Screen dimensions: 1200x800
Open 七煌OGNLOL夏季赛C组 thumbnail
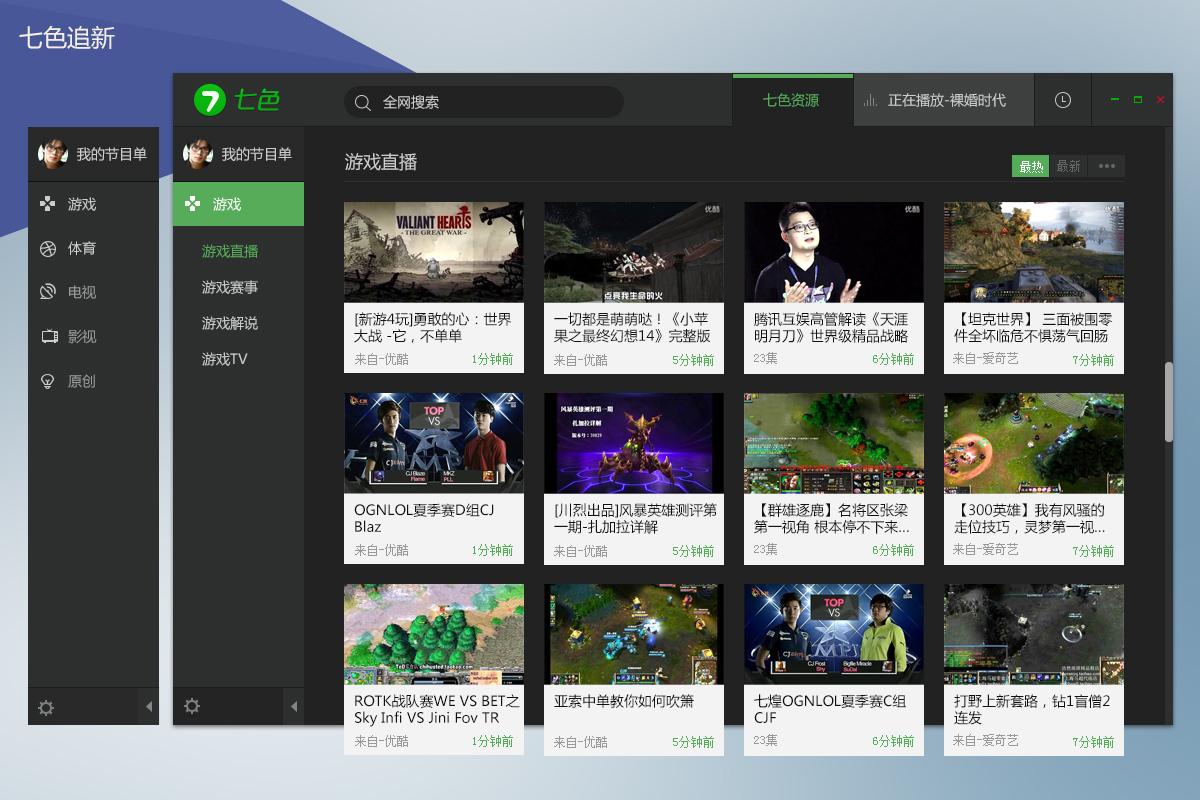pos(834,634)
